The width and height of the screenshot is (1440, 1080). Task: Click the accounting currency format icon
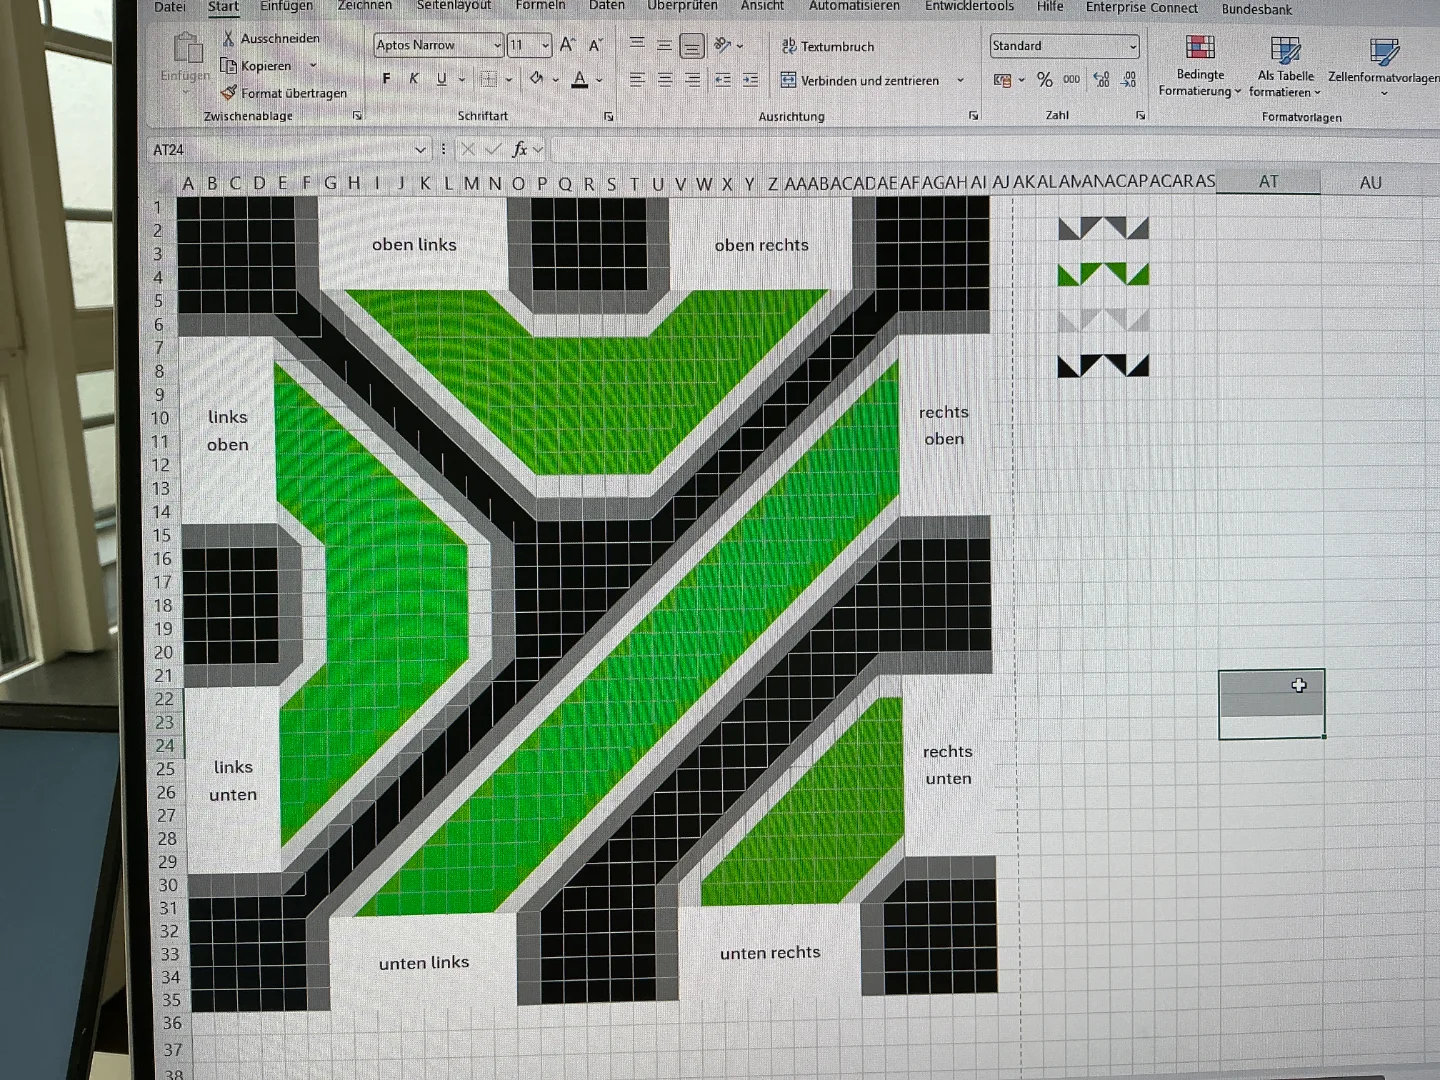click(1002, 80)
